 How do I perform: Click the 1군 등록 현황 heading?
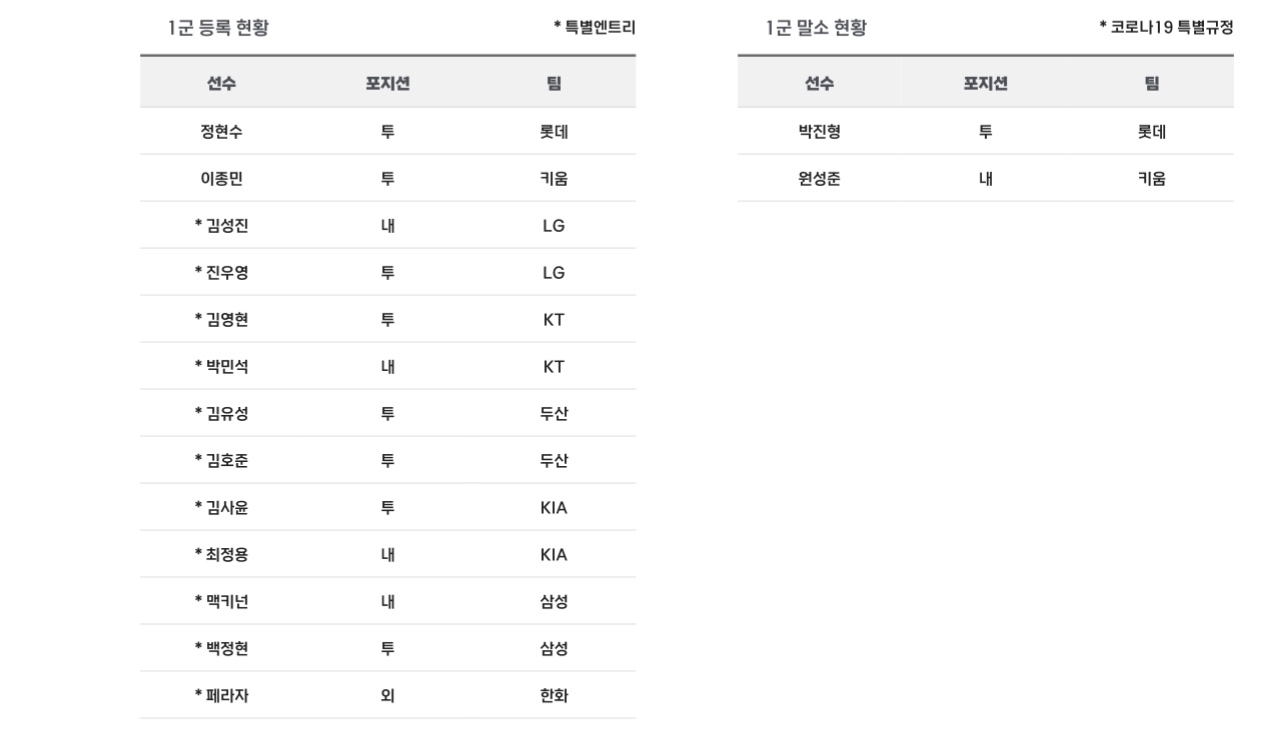coord(217,29)
